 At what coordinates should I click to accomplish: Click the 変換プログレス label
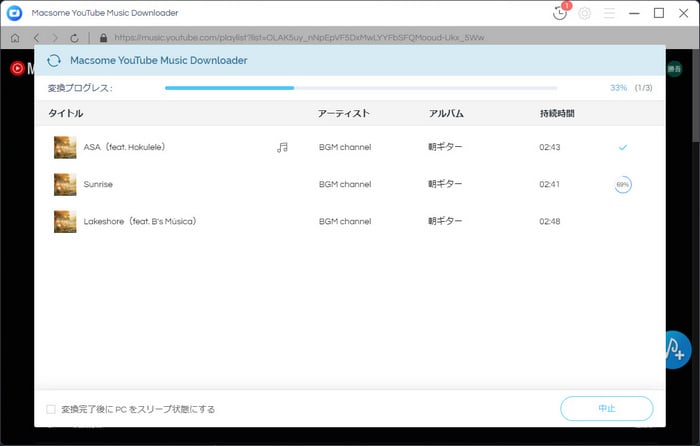click(x=80, y=88)
